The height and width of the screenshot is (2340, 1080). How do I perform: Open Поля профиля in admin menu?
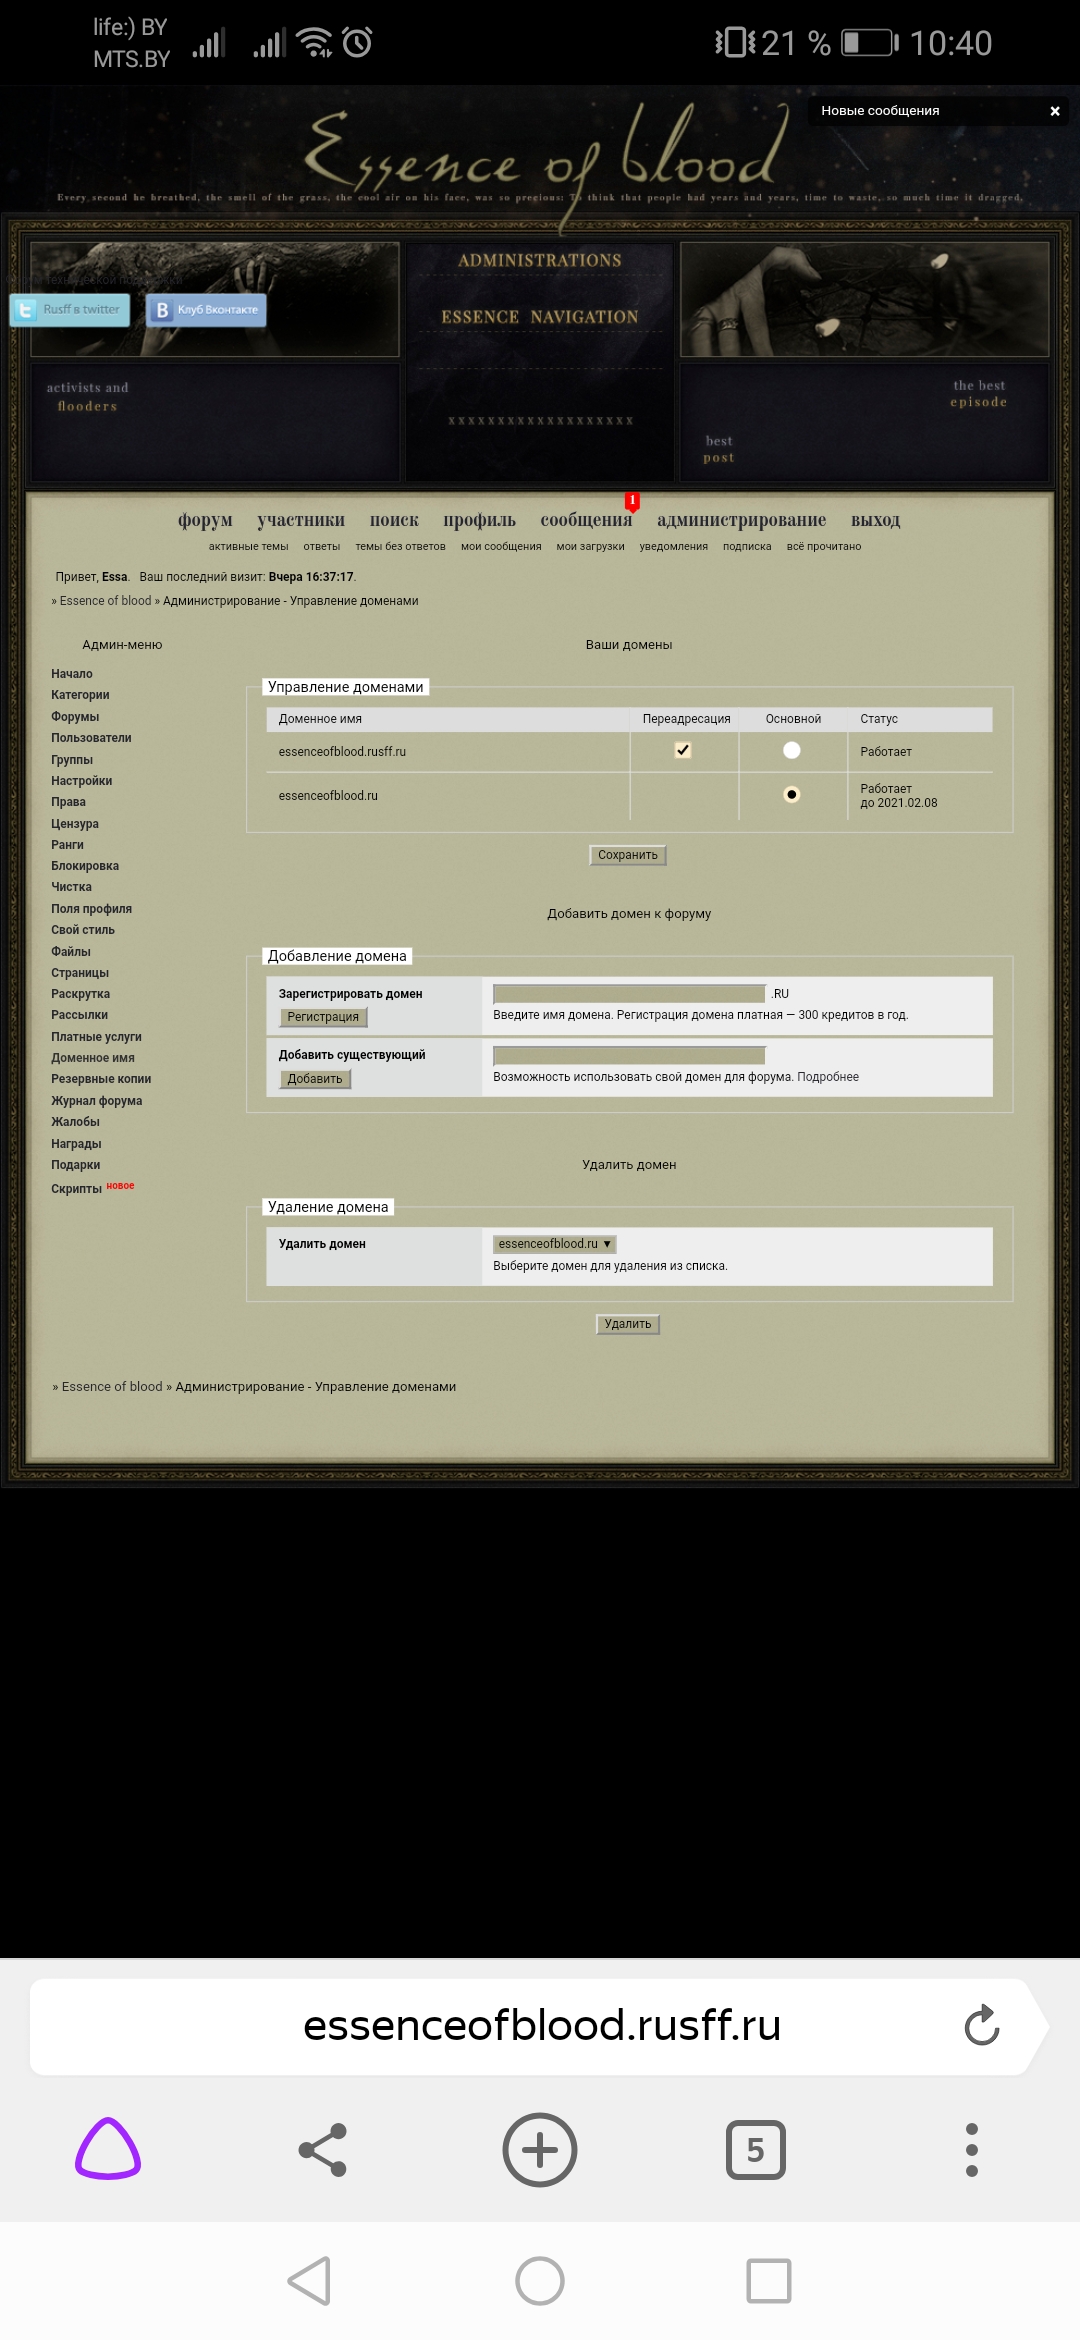coord(91,909)
